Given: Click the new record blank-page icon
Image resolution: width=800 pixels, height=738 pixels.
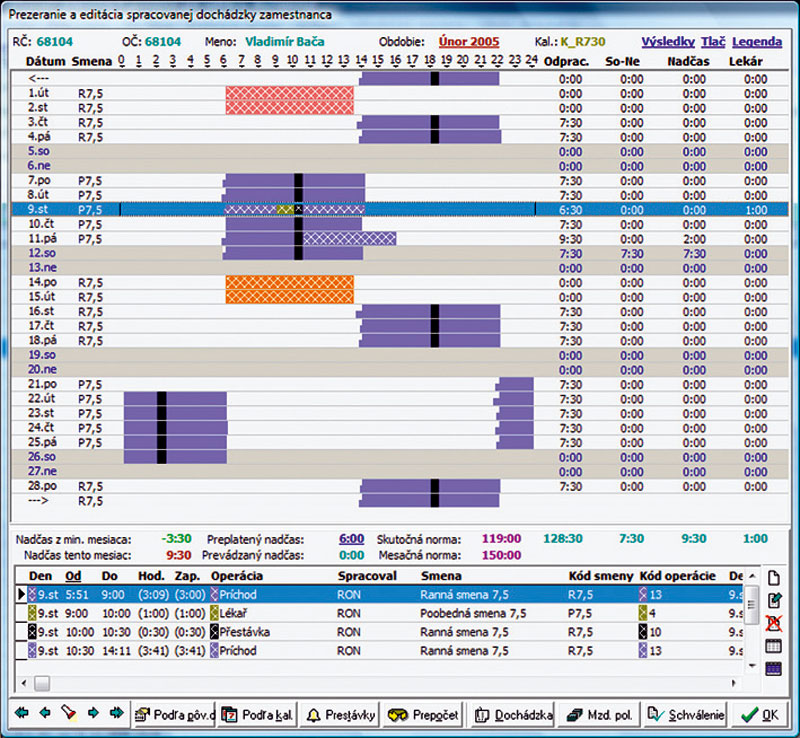Looking at the screenshot, I should tap(773, 578).
